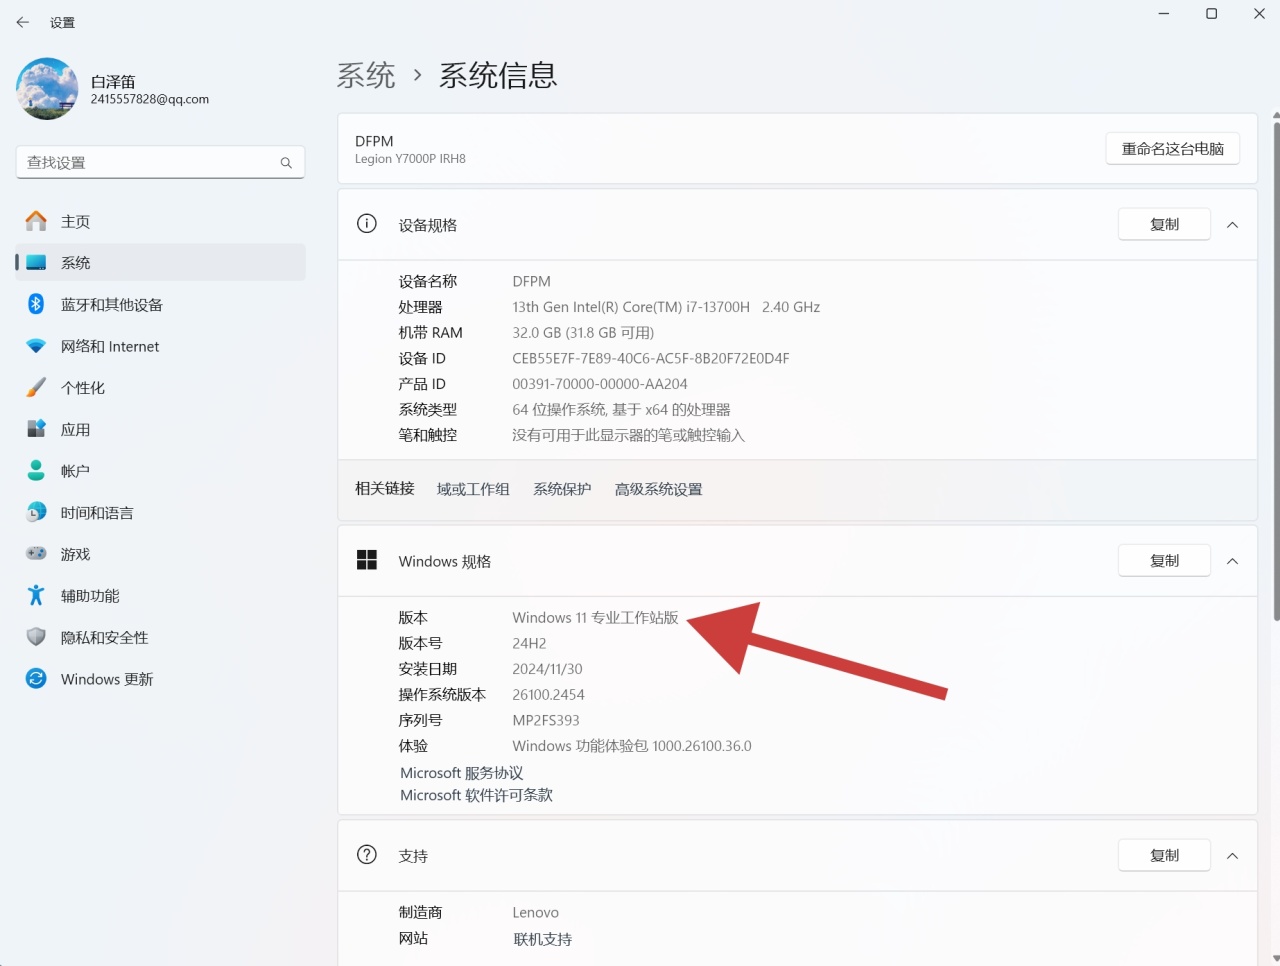The width and height of the screenshot is (1280, 966).
Task: Click the manufacturer value Lenovo
Action: click(x=535, y=912)
